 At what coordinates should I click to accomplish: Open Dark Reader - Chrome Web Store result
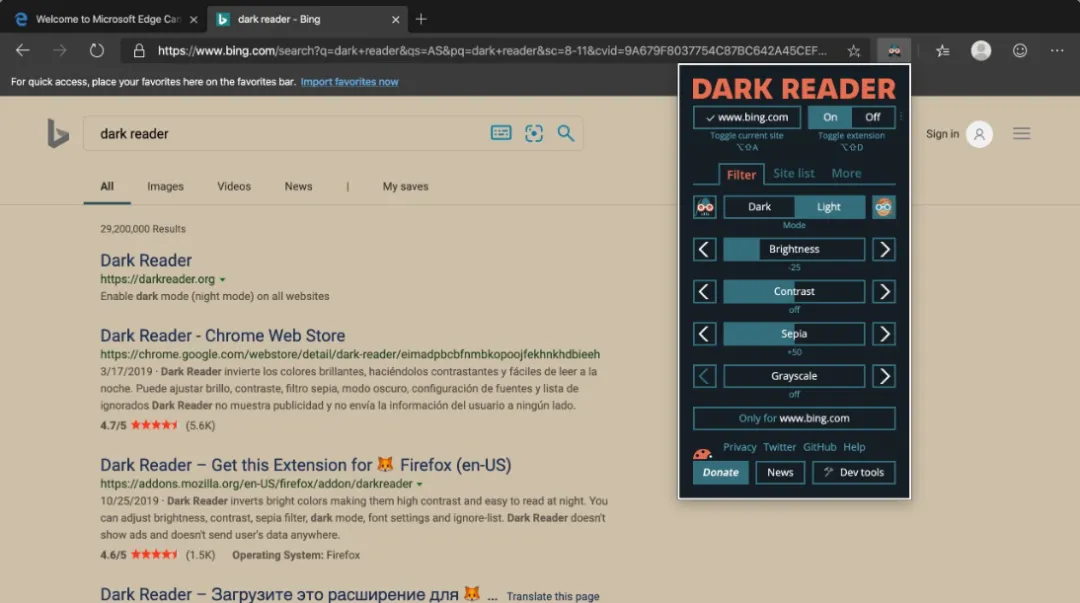(222, 336)
